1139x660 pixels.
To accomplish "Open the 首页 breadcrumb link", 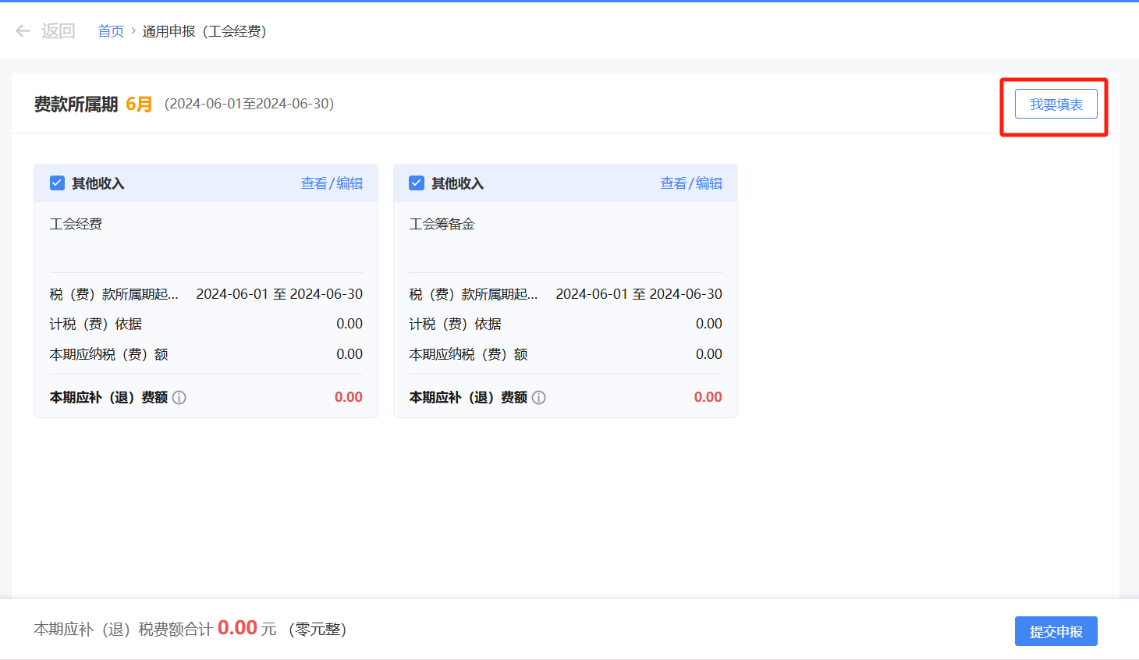I will coord(110,31).
